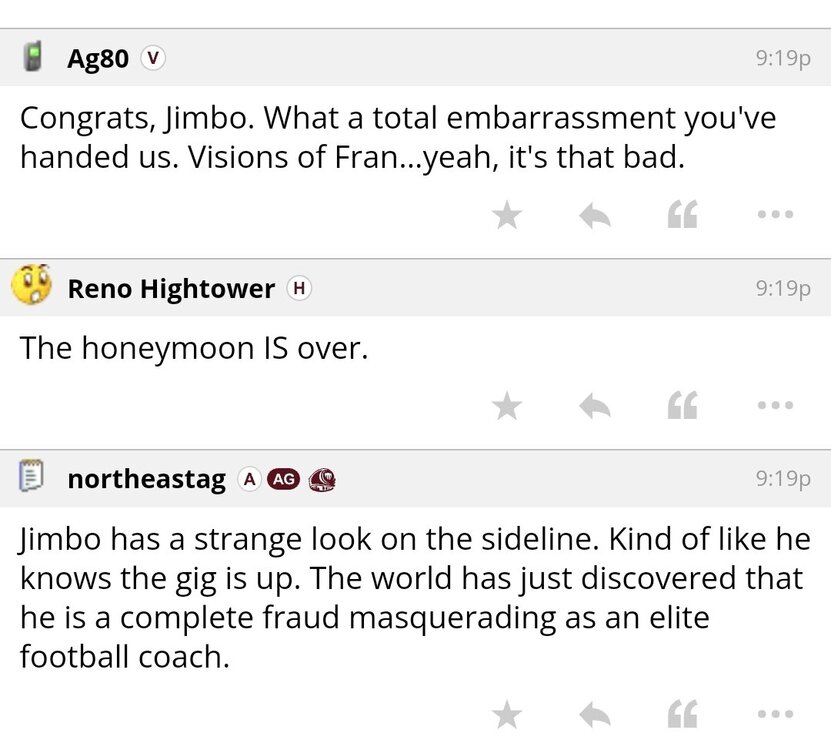
Task: Reply to northeastag's sideline post
Action: (595, 714)
